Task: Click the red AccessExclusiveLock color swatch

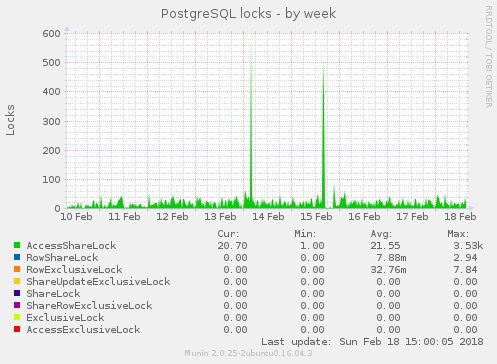Action: click(x=17, y=329)
